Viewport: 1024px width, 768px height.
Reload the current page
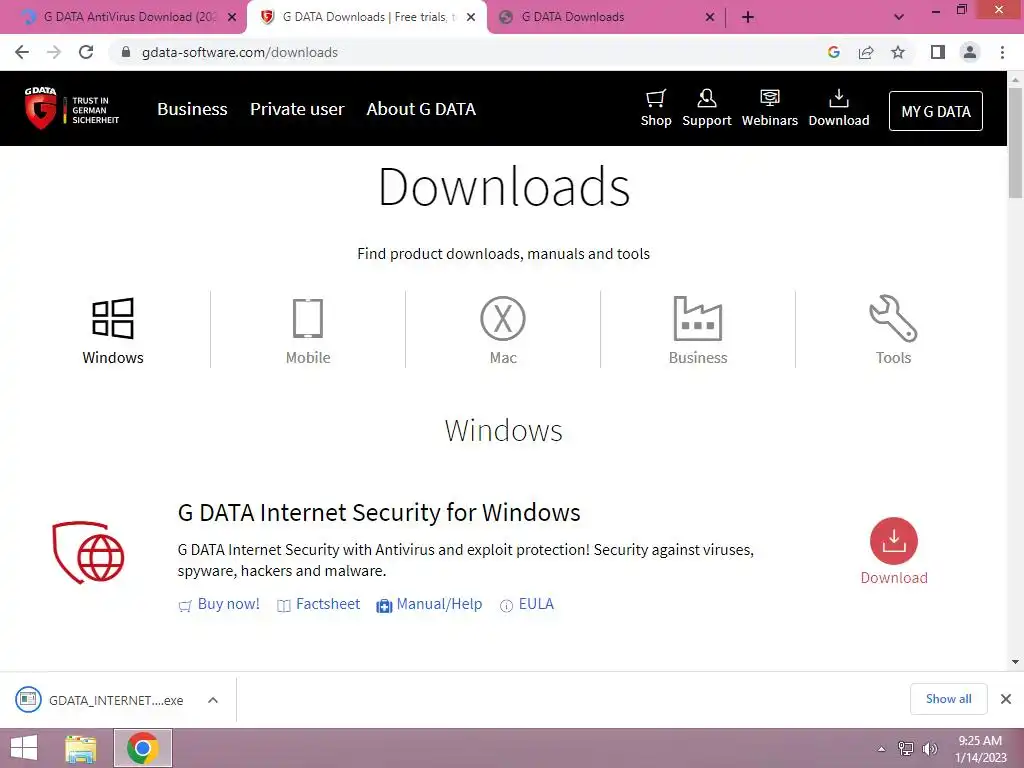(86, 52)
